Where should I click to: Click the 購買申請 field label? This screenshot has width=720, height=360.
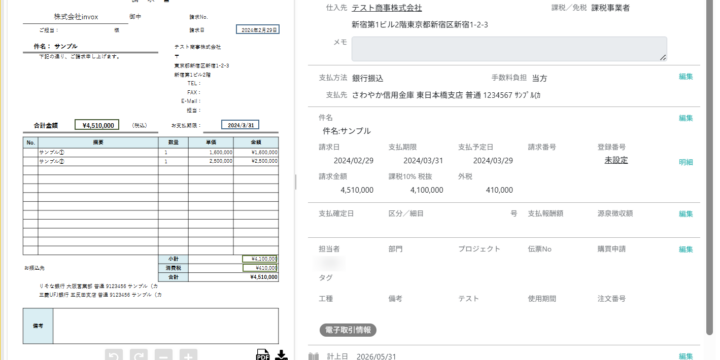tap(611, 249)
